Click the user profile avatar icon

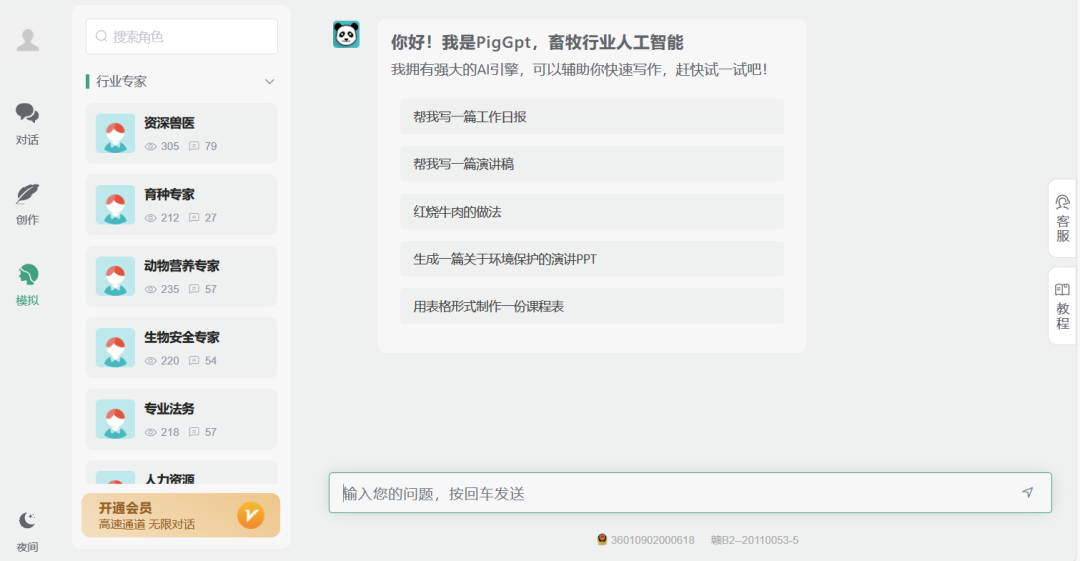(x=28, y=40)
